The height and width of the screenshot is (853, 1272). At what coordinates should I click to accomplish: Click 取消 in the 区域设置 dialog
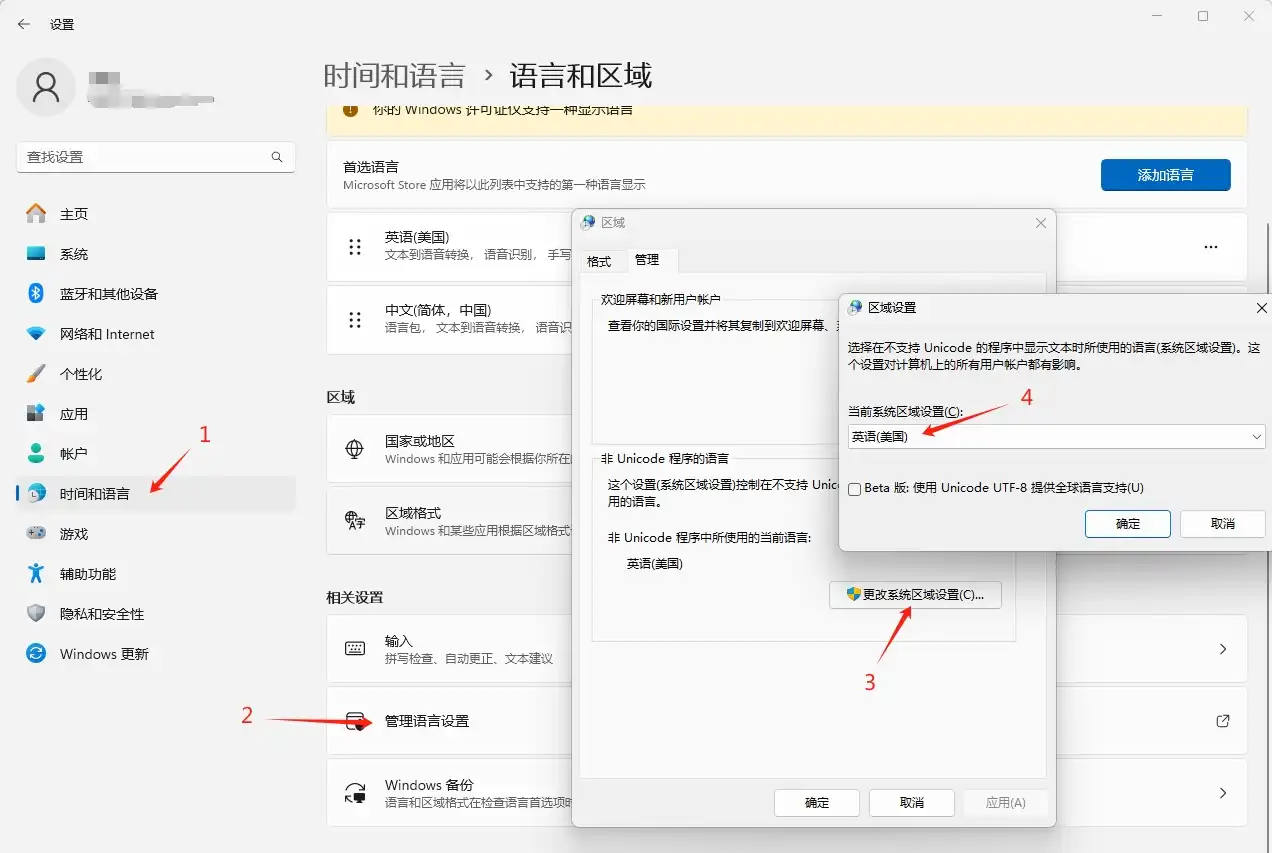tap(1222, 524)
